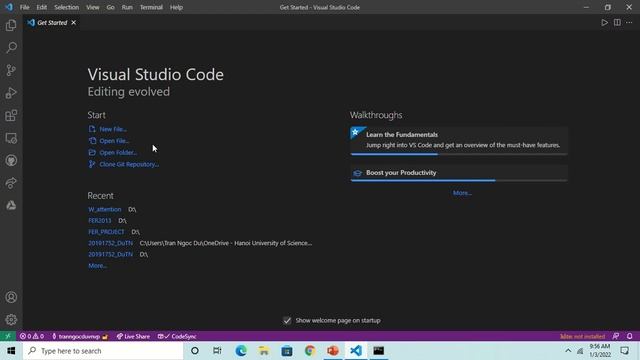This screenshot has width=640, height=360.
Task: Close the Get Started tab
Action: pos(73,22)
